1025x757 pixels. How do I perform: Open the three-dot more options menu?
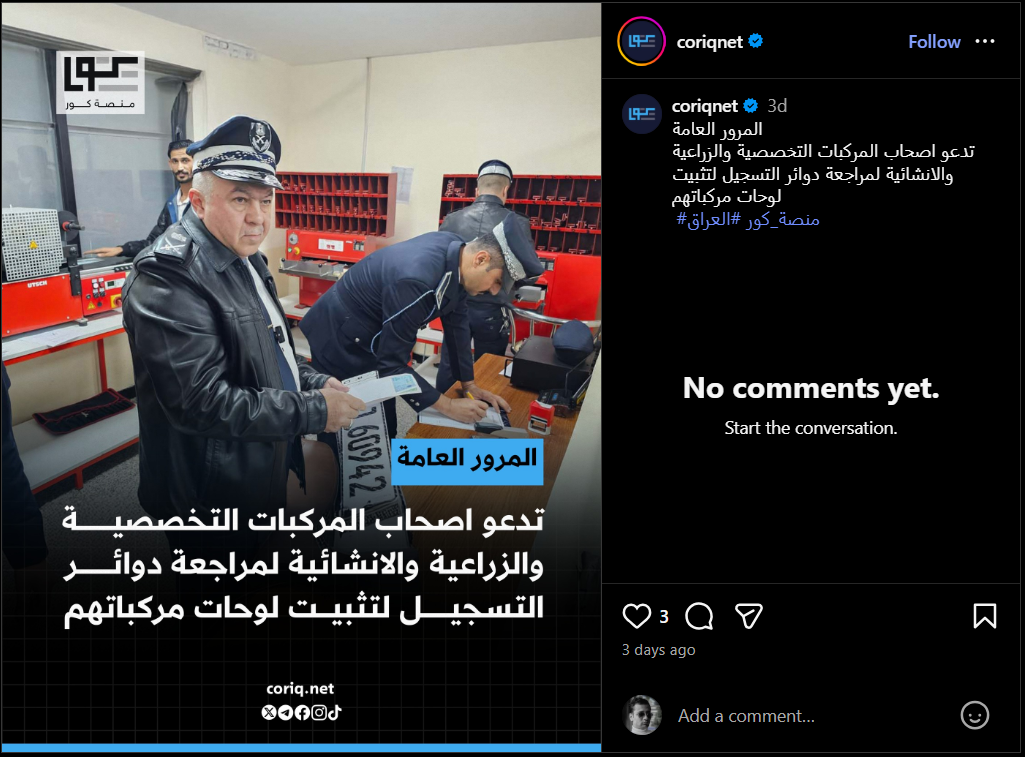(x=984, y=41)
